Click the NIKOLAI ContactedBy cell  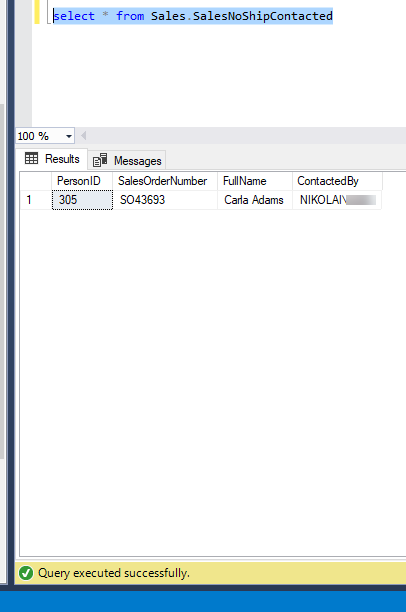pos(337,200)
